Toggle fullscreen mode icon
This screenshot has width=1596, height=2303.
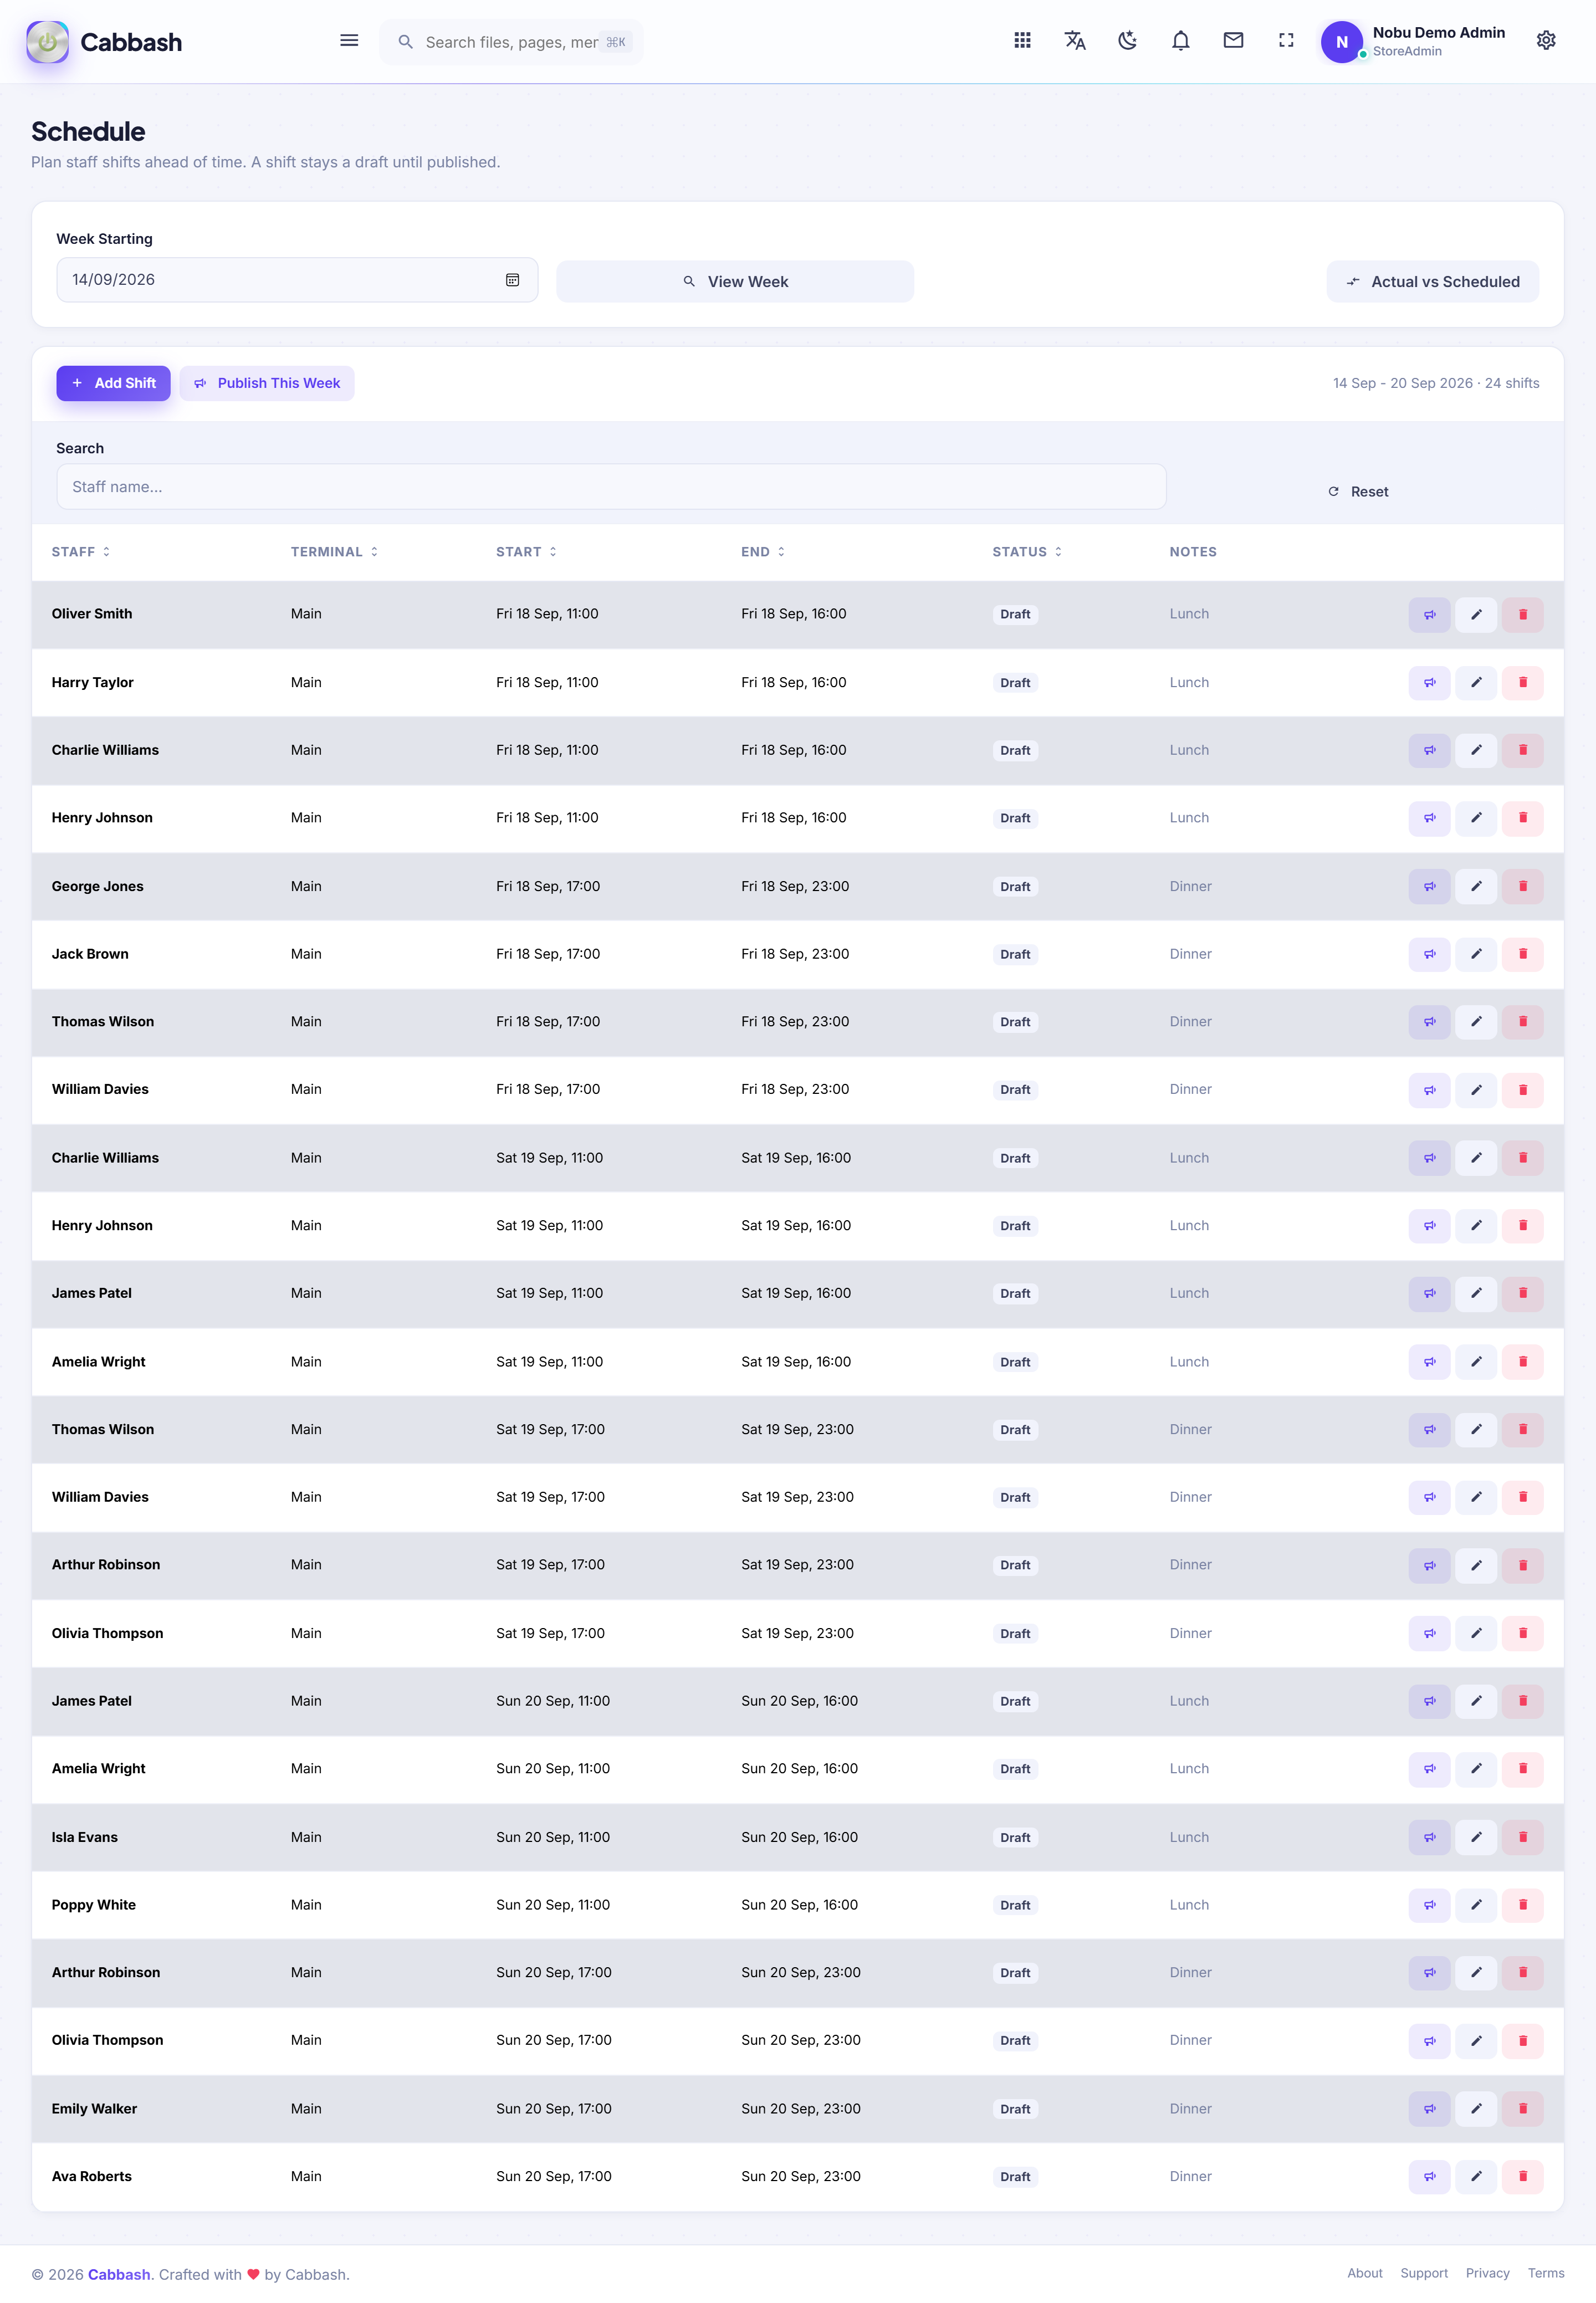(1286, 41)
